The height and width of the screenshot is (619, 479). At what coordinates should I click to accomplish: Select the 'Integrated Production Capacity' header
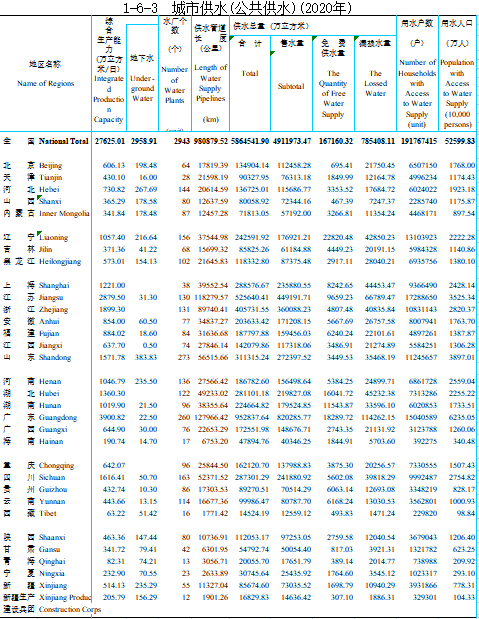pos(109,99)
